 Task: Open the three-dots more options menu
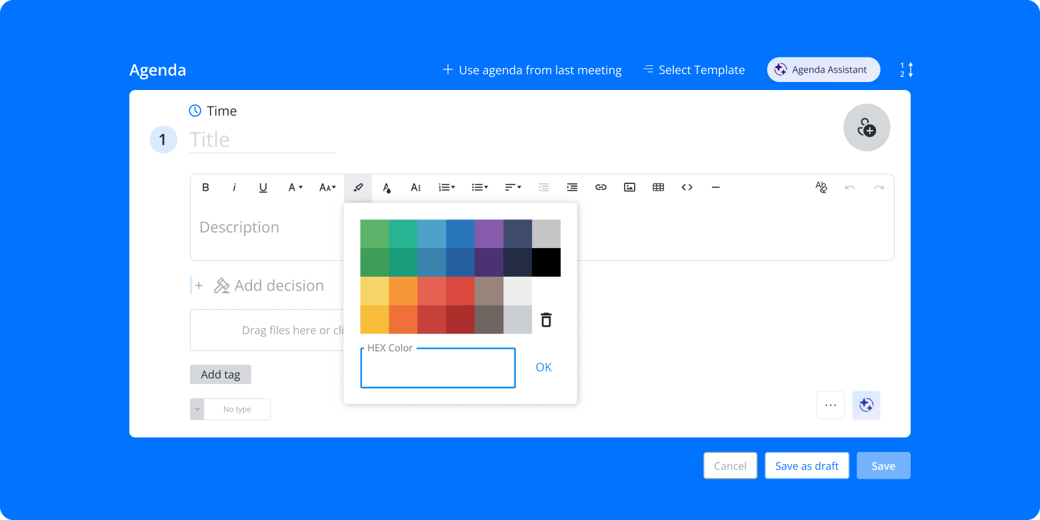pyautogui.click(x=830, y=405)
